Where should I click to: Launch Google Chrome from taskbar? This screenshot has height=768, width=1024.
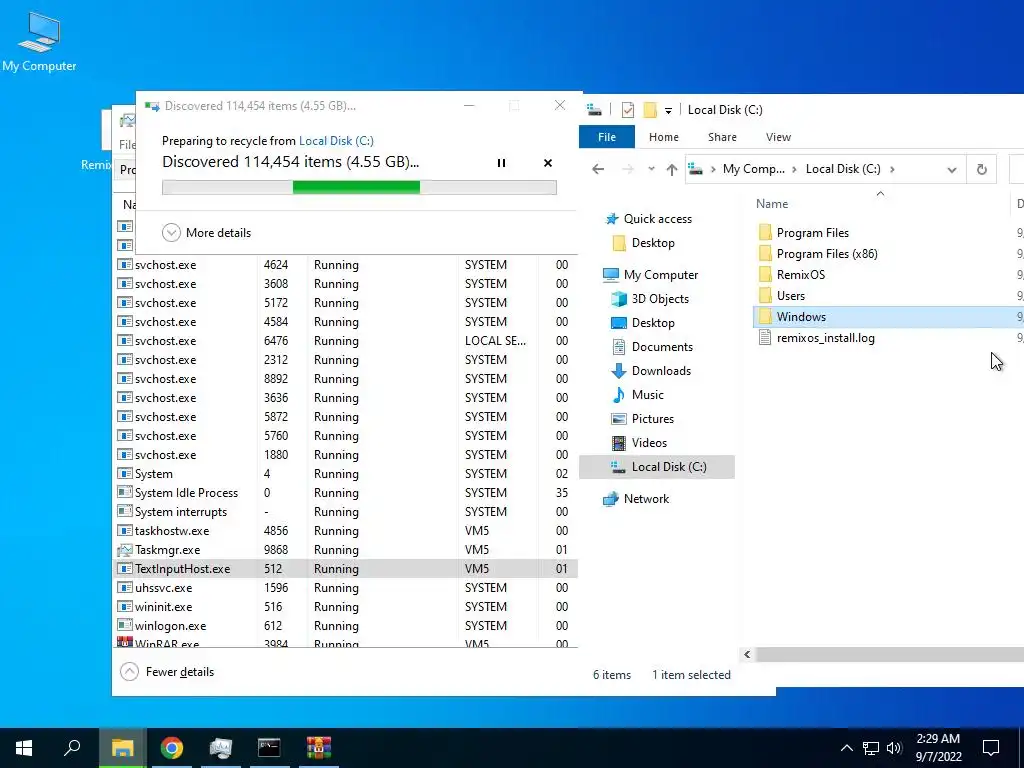click(x=172, y=748)
